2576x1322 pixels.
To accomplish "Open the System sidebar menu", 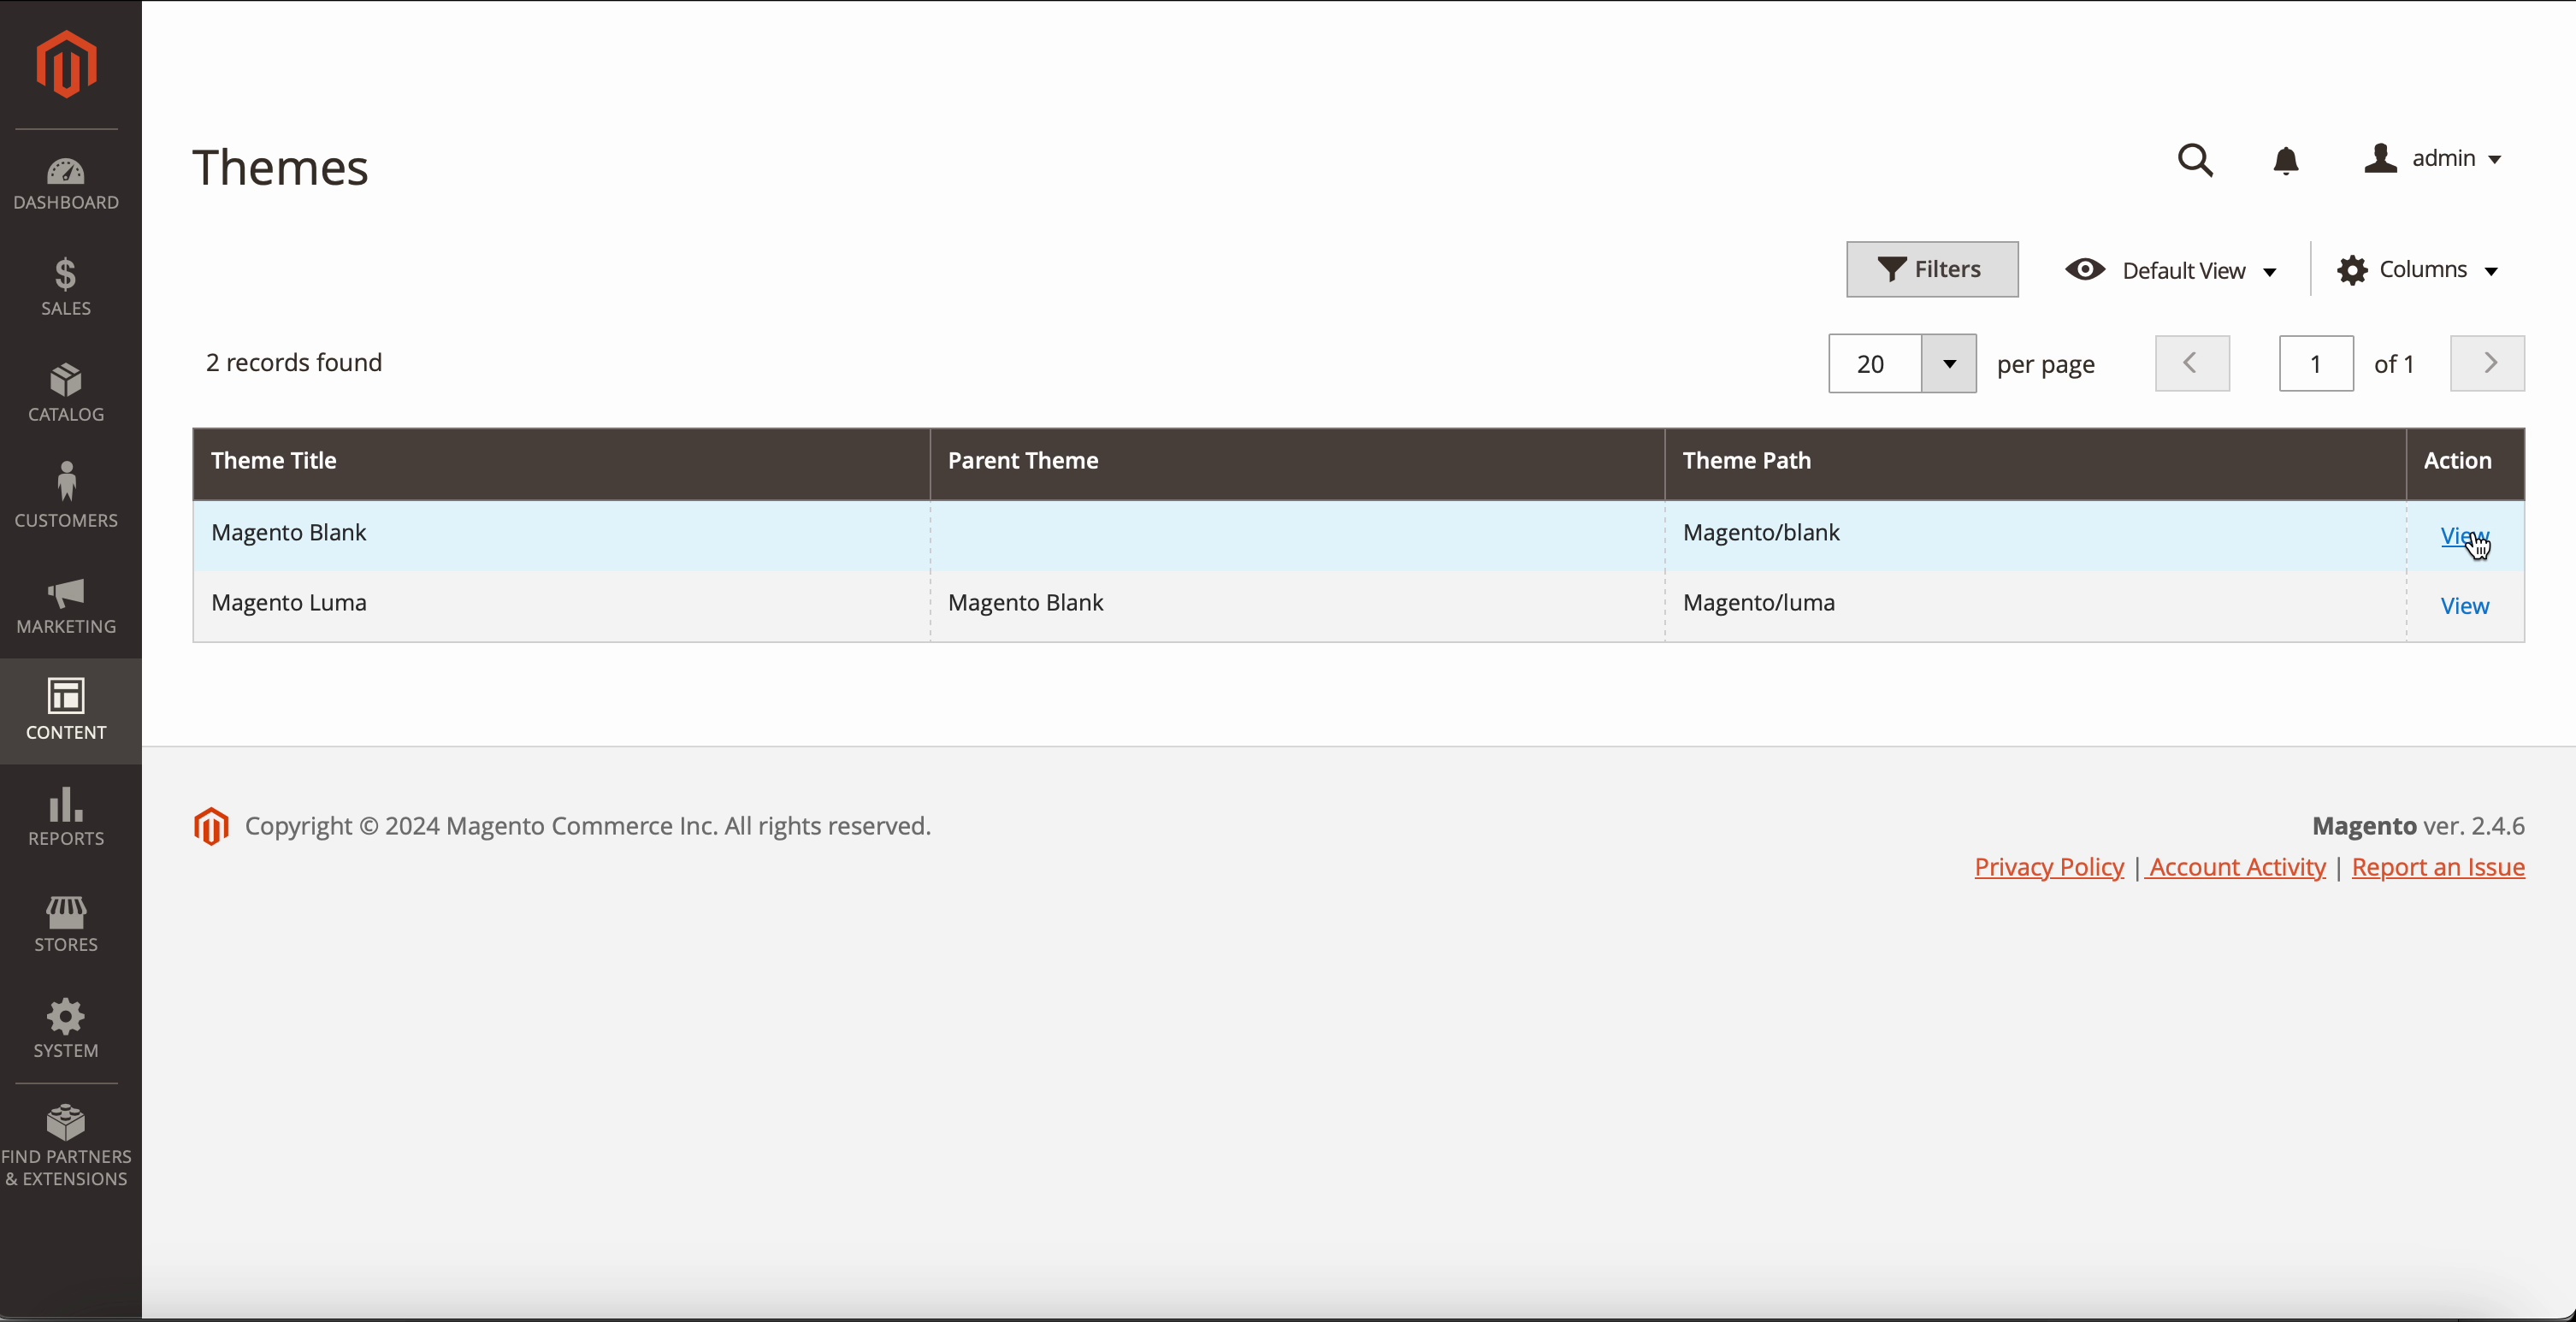I will coord(66,1028).
